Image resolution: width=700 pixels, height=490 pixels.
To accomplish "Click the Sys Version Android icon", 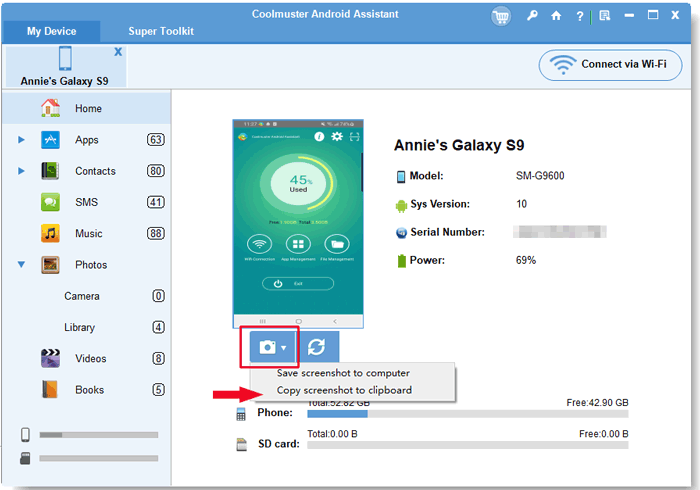I will click(x=401, y=205).
